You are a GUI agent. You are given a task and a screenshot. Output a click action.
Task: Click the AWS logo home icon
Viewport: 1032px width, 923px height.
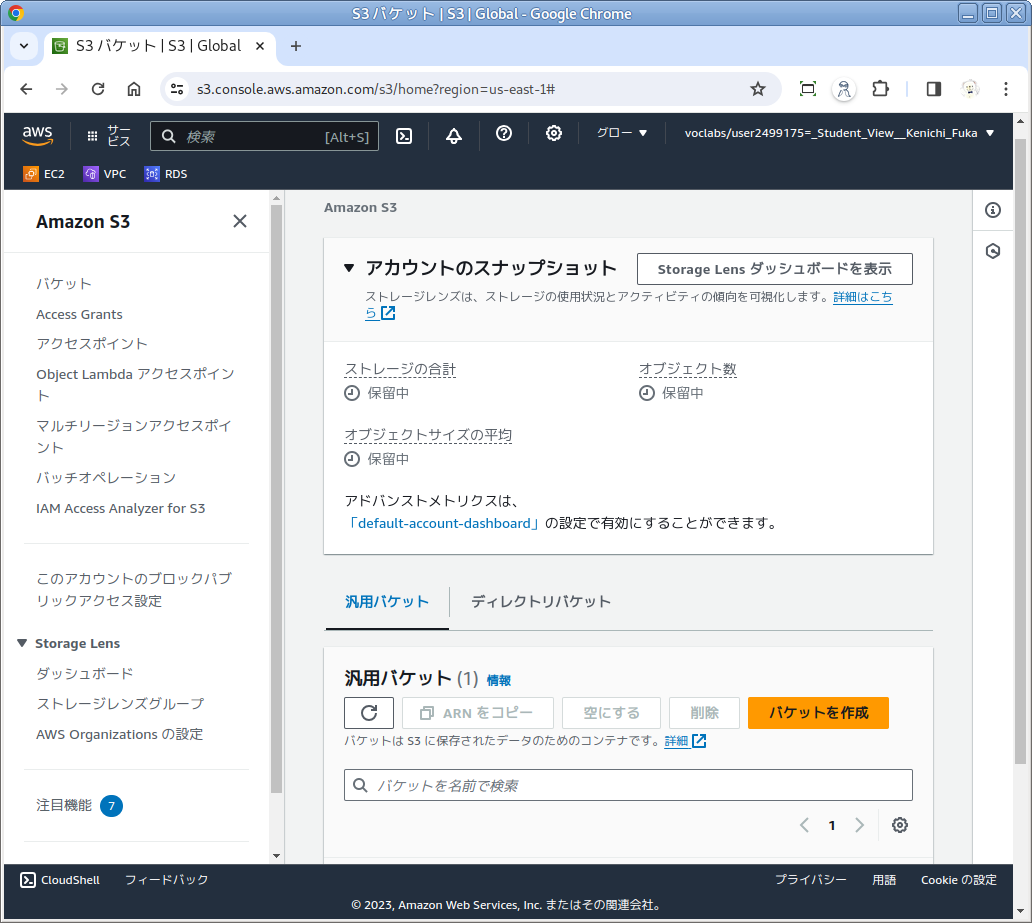coord(38,135)
